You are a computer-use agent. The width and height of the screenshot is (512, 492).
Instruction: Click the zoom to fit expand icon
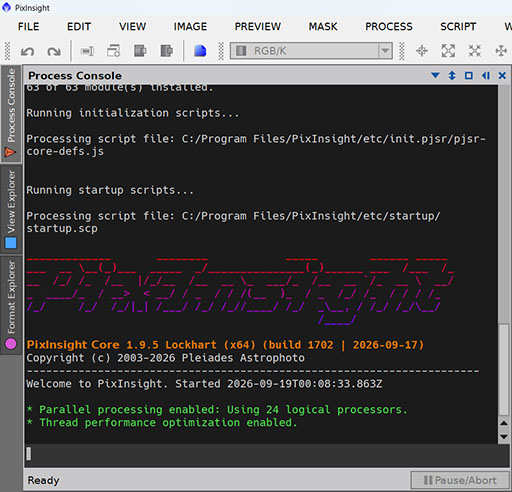pos(448,51)
